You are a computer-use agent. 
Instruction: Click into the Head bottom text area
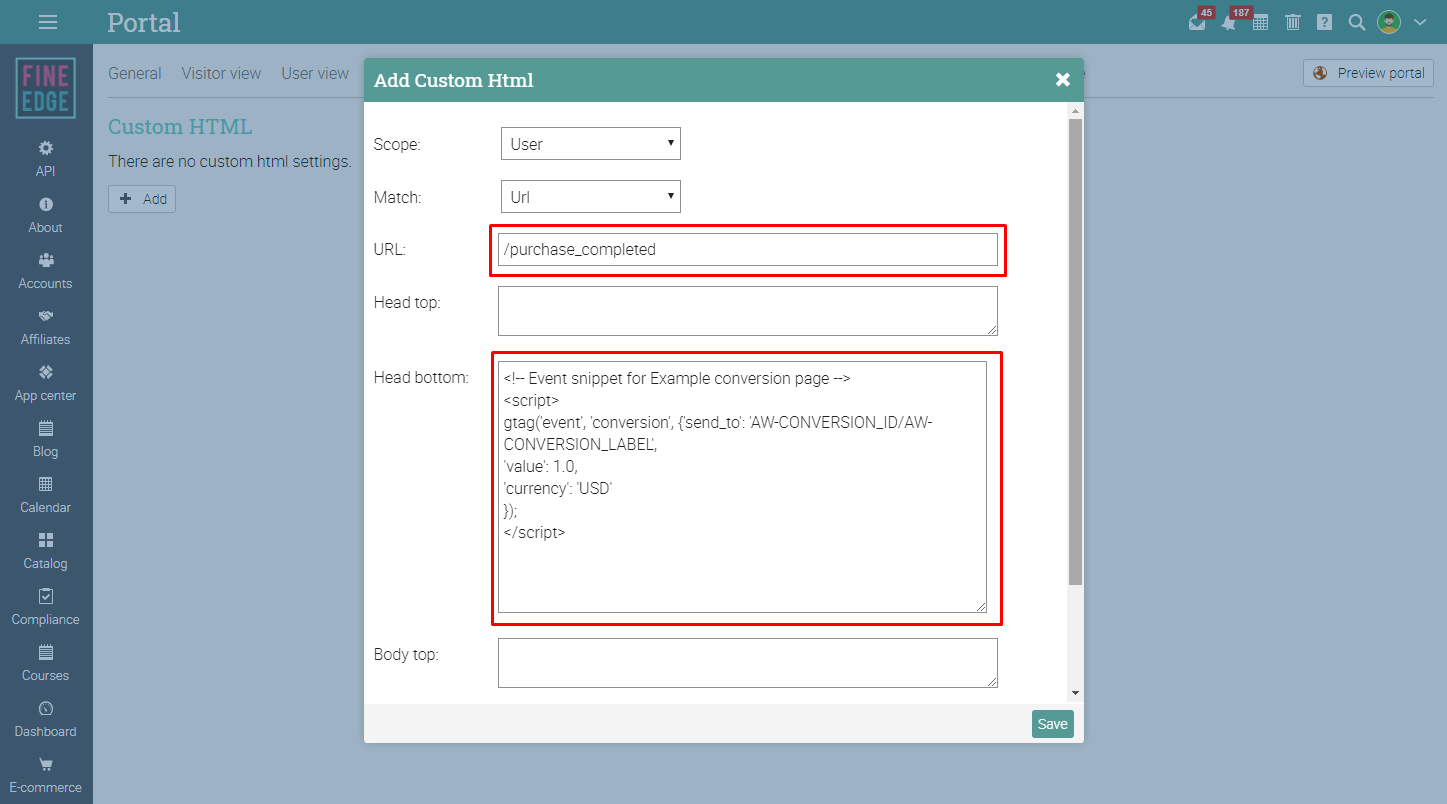tap(742, 487)
